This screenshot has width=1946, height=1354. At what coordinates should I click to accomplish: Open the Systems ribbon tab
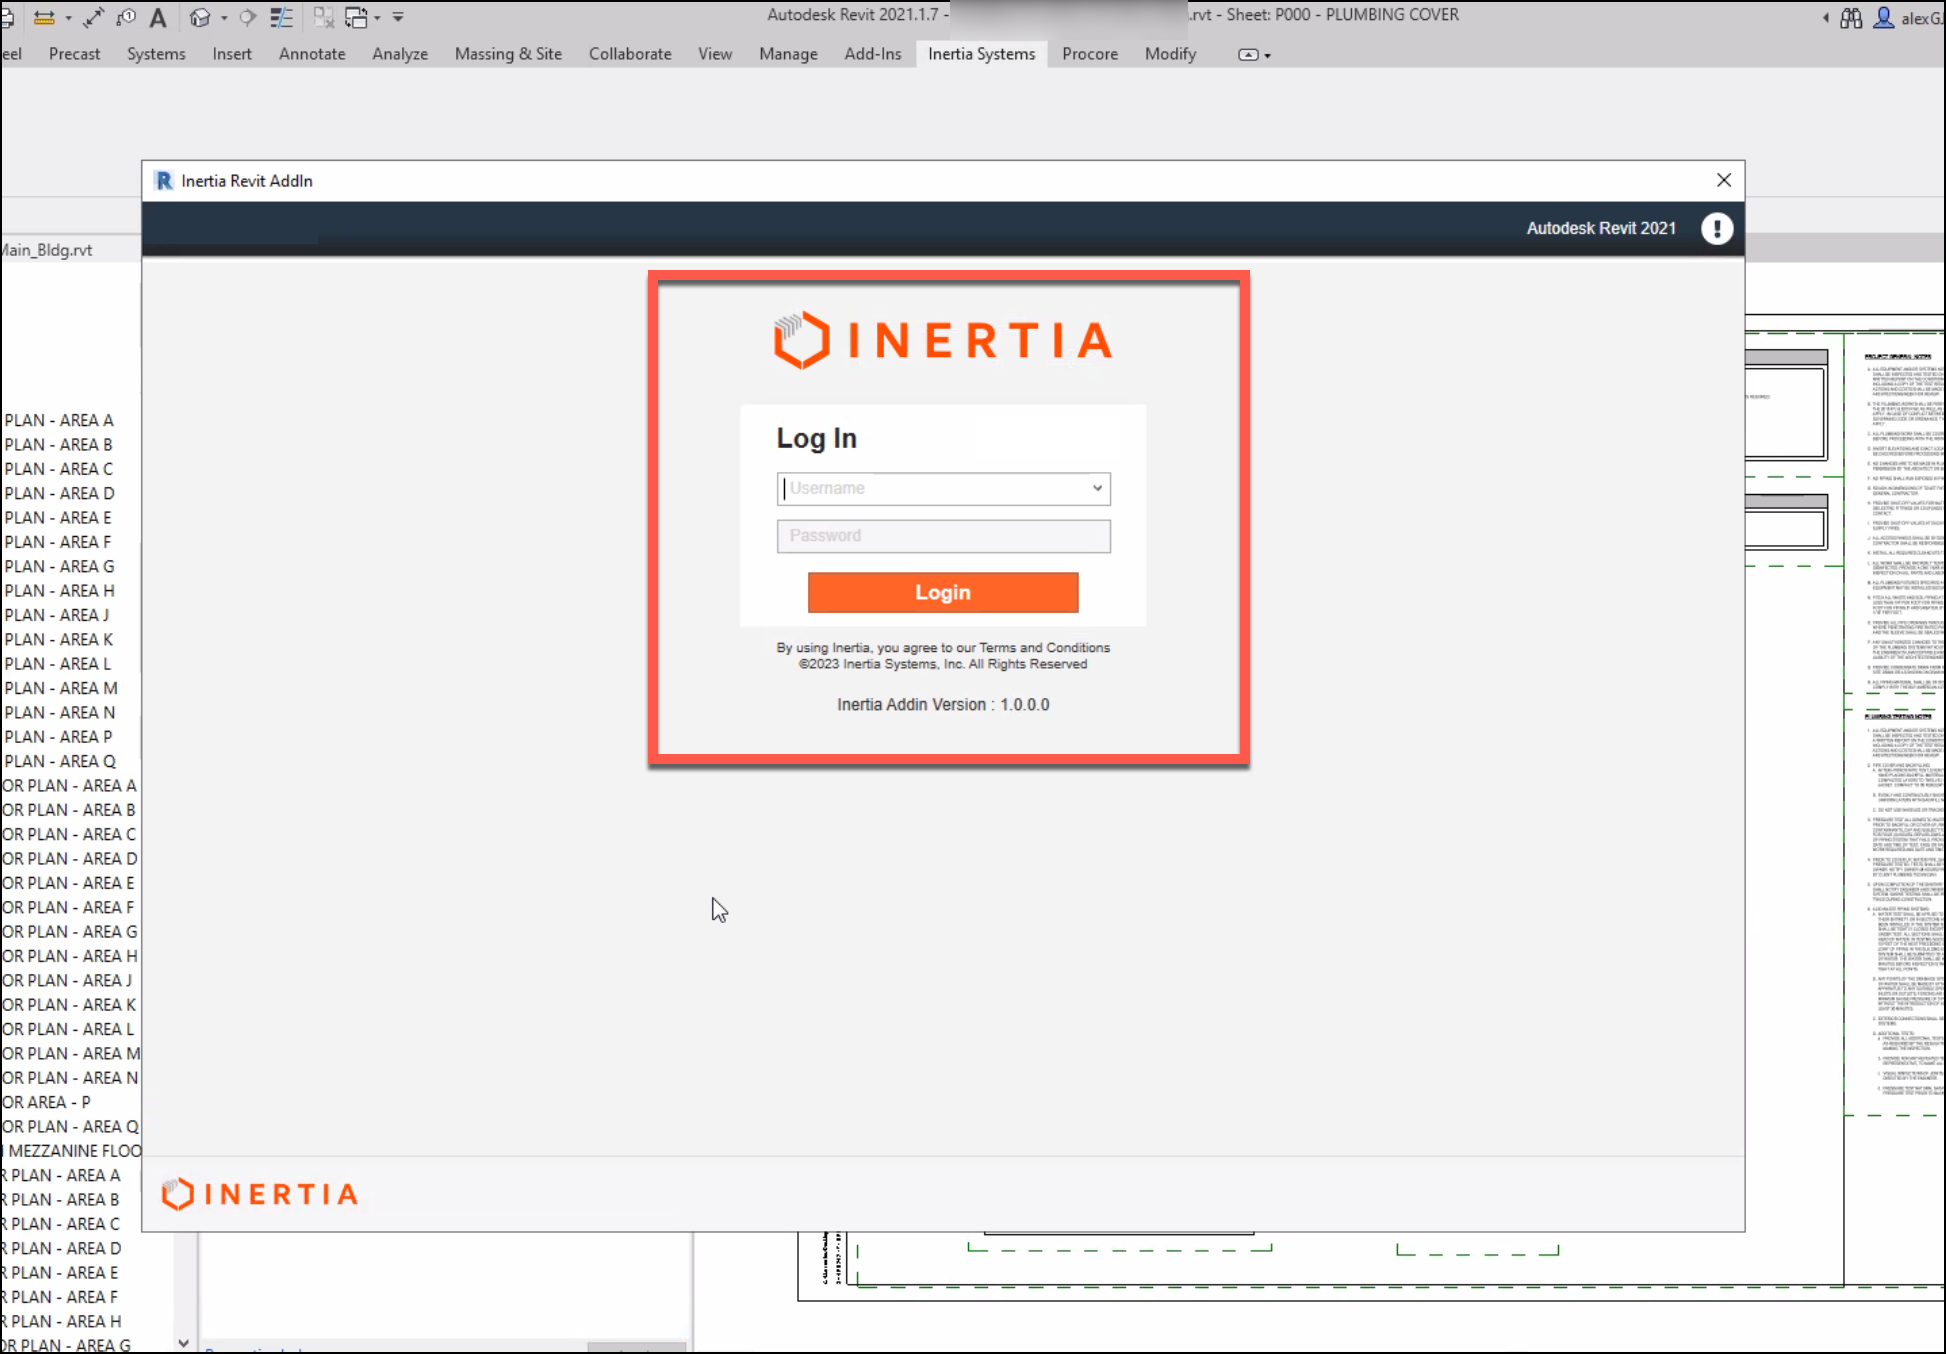156,54
